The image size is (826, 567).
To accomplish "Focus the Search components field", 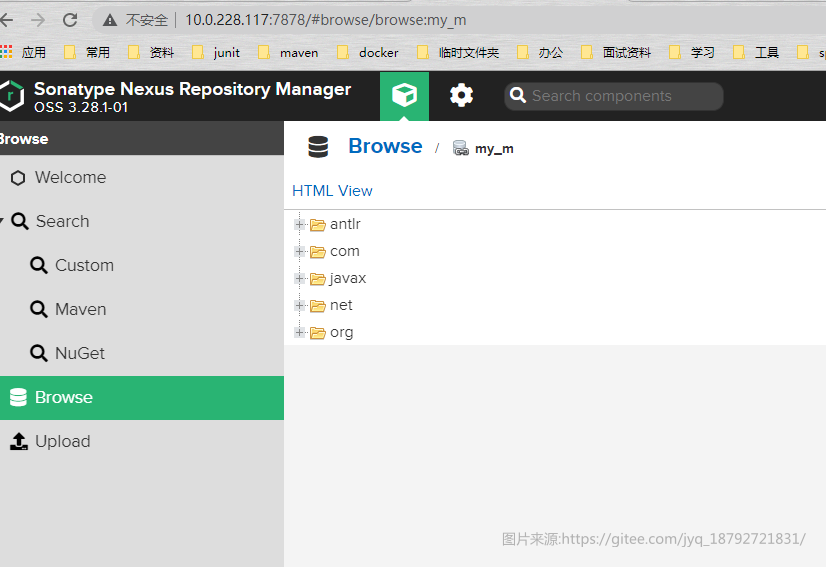I will pos(614,96).
